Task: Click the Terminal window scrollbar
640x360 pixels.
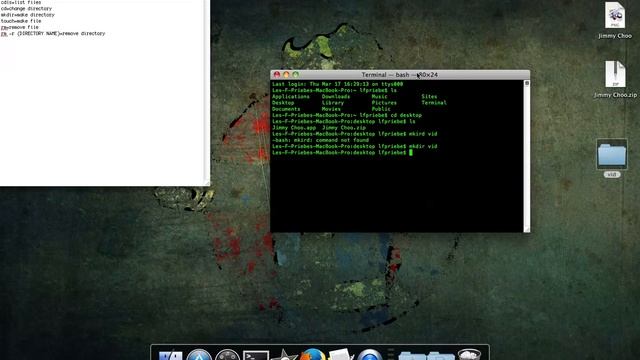Action: click(527, 155)
